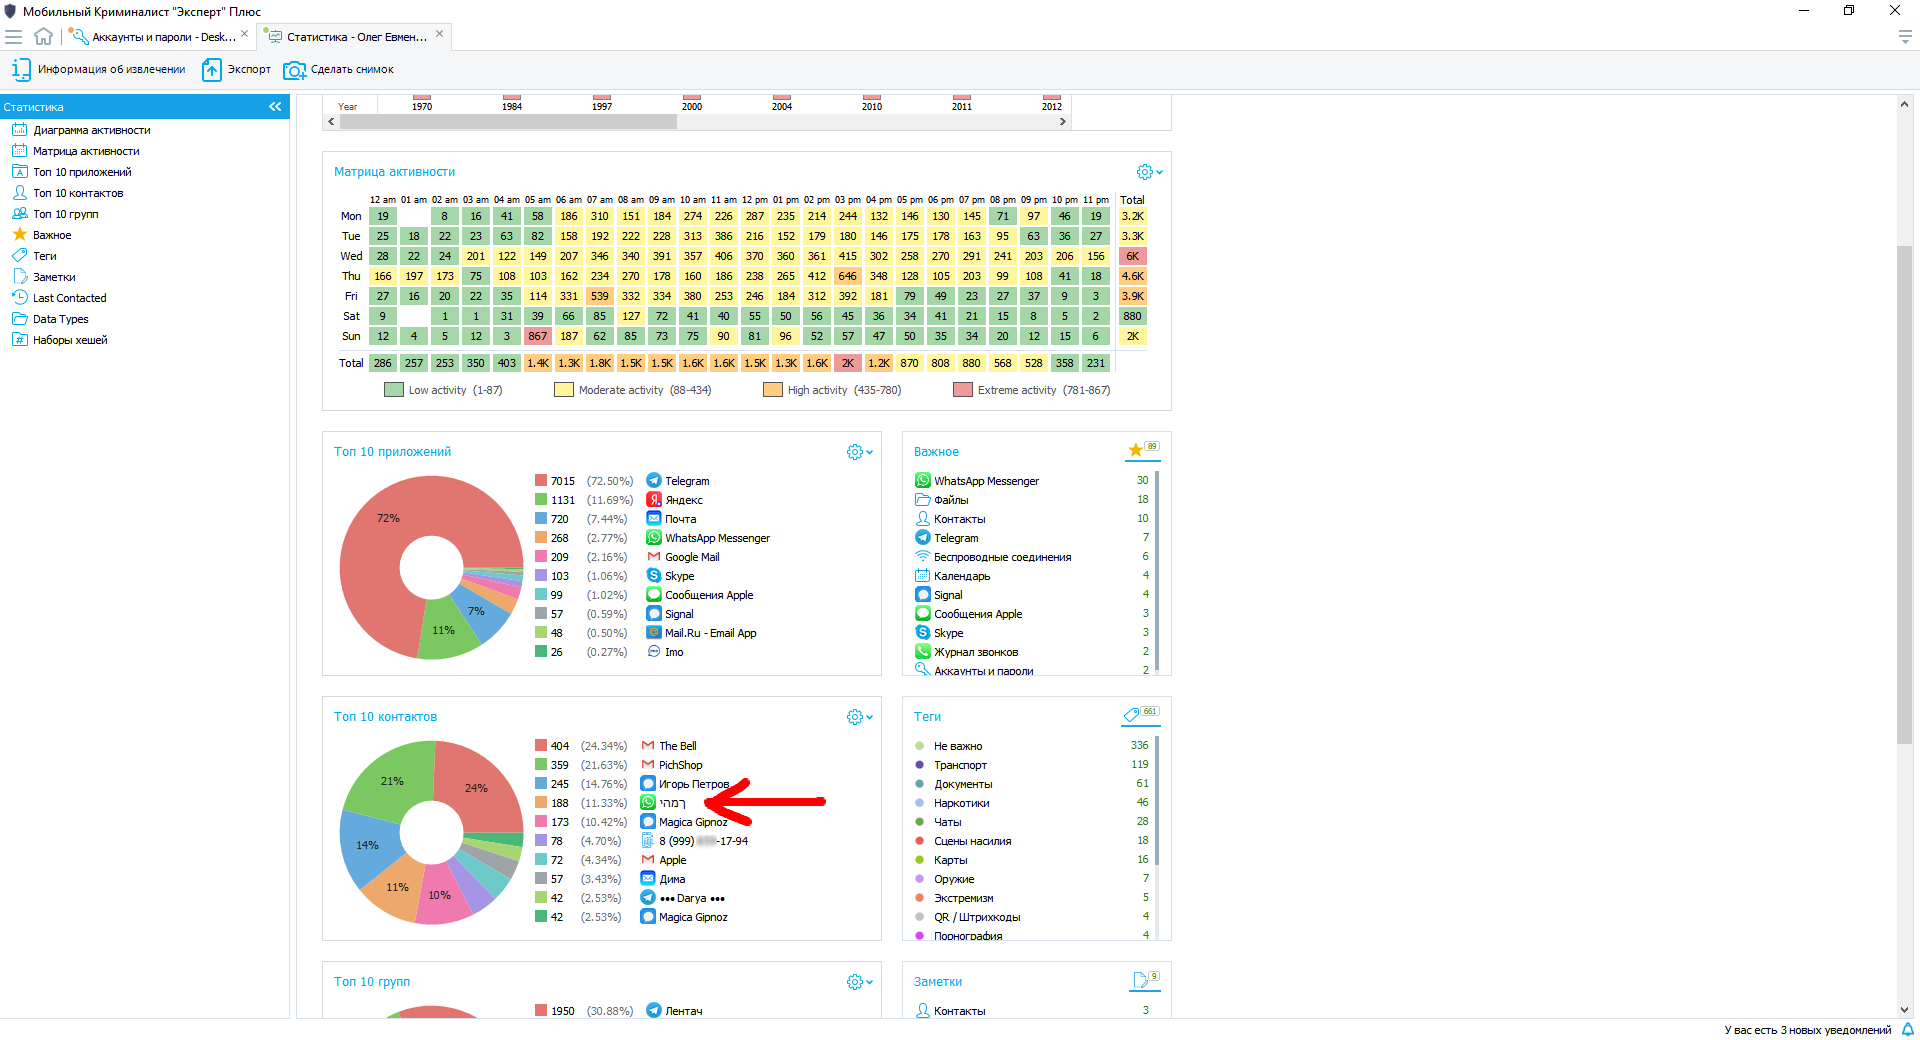Click the timeline's left scroll arrow
The height and width of the screenshot is (1040, 1920).
331,121
